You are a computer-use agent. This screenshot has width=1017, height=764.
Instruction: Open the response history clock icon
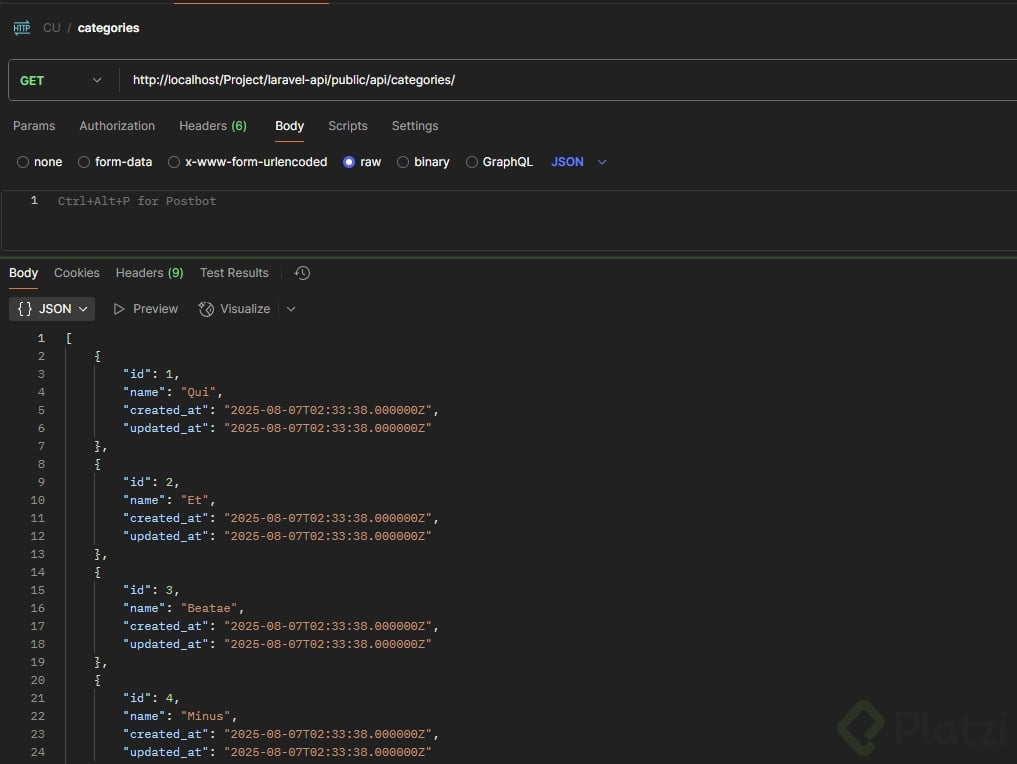[302, 273]
